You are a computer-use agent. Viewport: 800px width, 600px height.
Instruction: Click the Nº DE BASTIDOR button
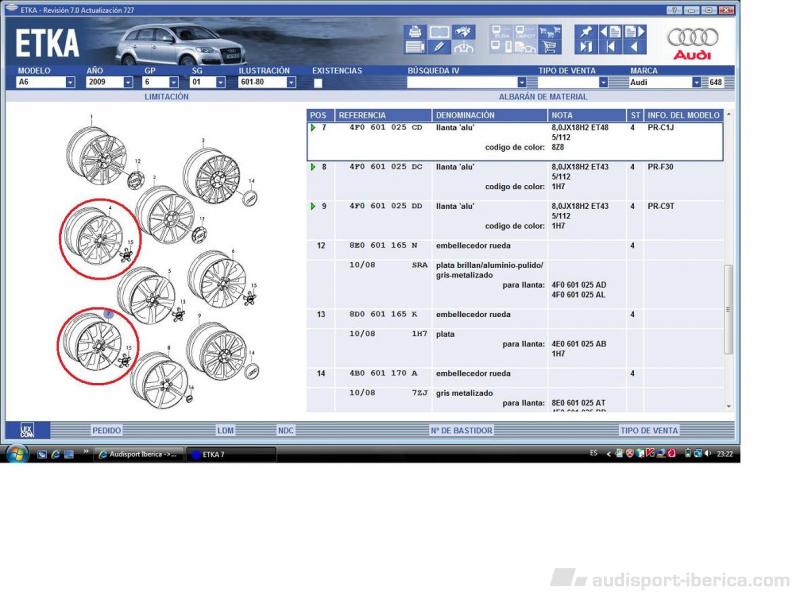pyautogui.click(x=461, y=431)
